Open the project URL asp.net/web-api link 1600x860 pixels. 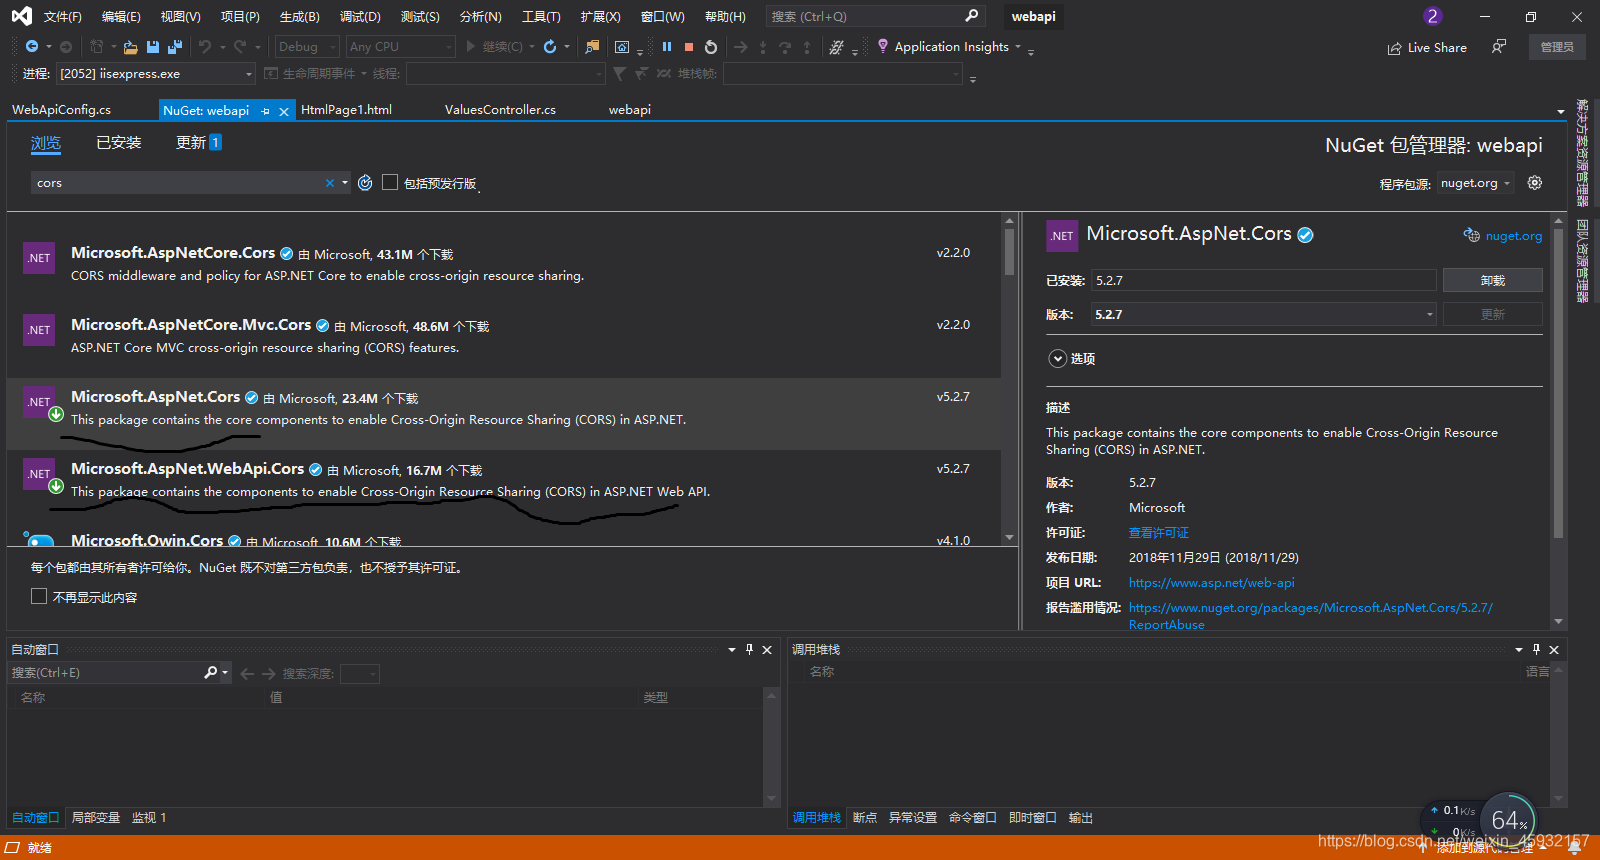1211,583
